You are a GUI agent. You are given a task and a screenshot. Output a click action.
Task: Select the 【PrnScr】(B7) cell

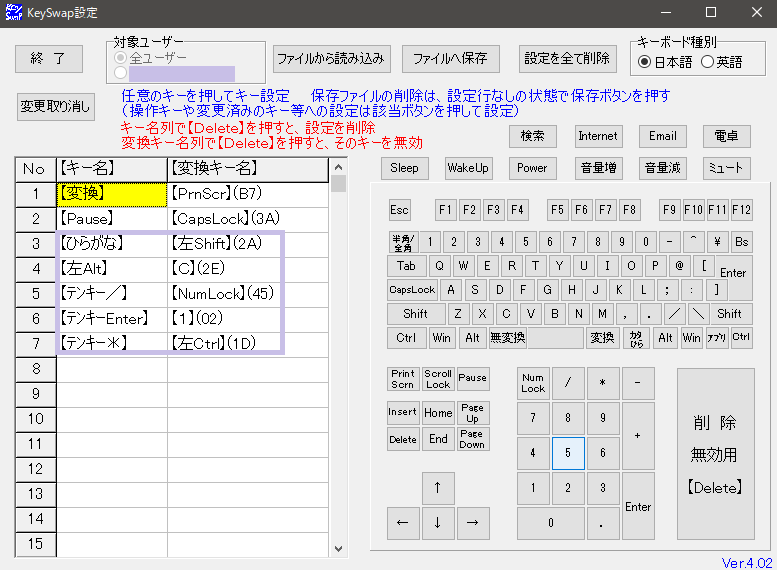tap(248, 195)
